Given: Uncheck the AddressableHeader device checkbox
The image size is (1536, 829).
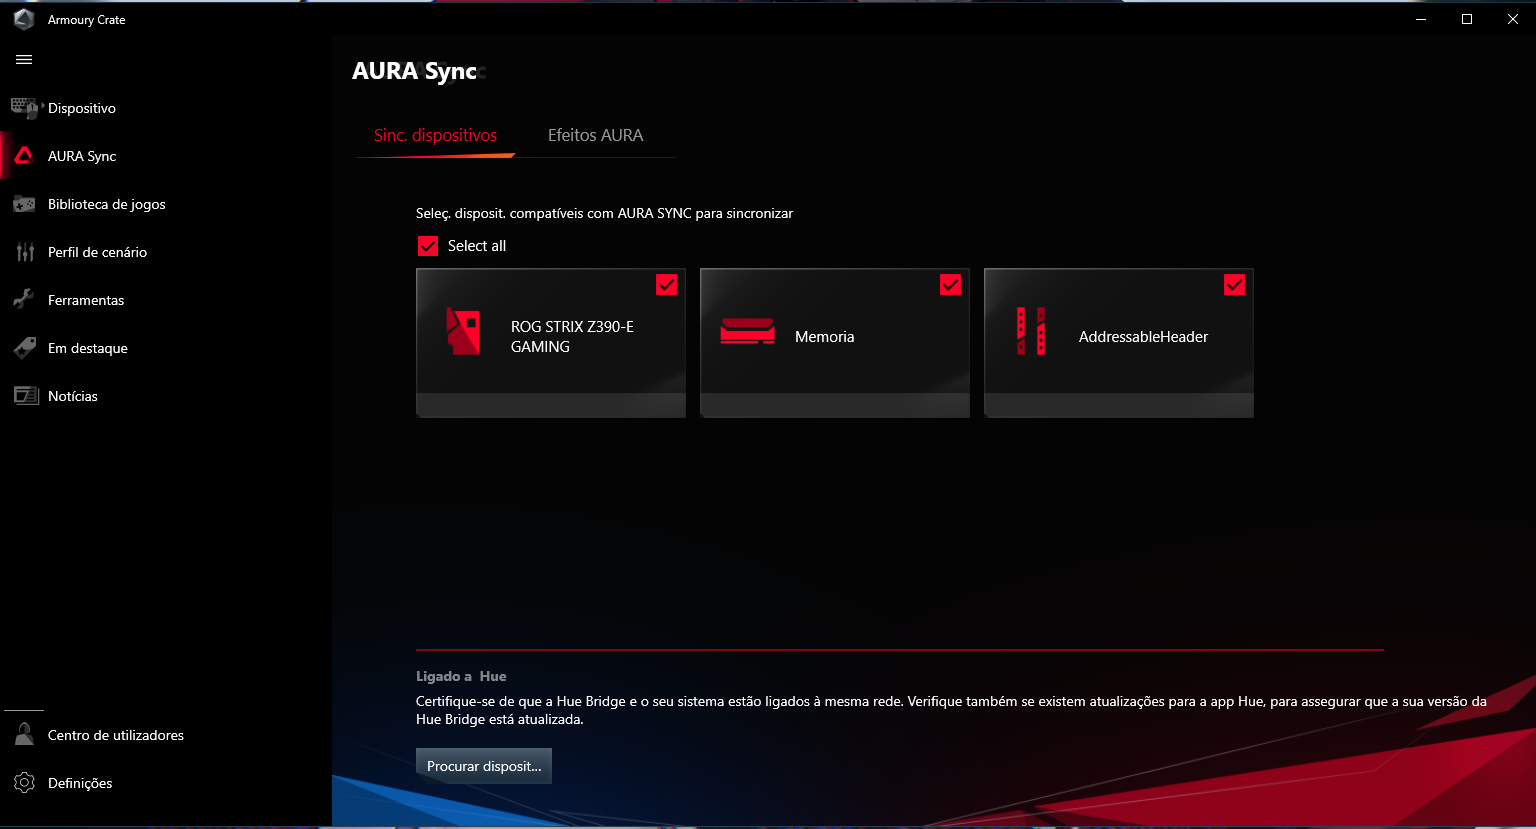Looking at the screenshot, I should tap(1235, 285).
